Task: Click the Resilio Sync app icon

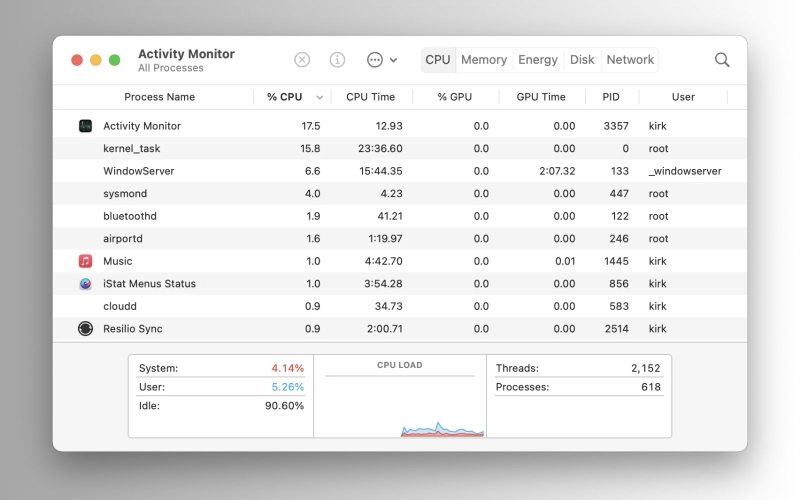Action: pos(85,329)
